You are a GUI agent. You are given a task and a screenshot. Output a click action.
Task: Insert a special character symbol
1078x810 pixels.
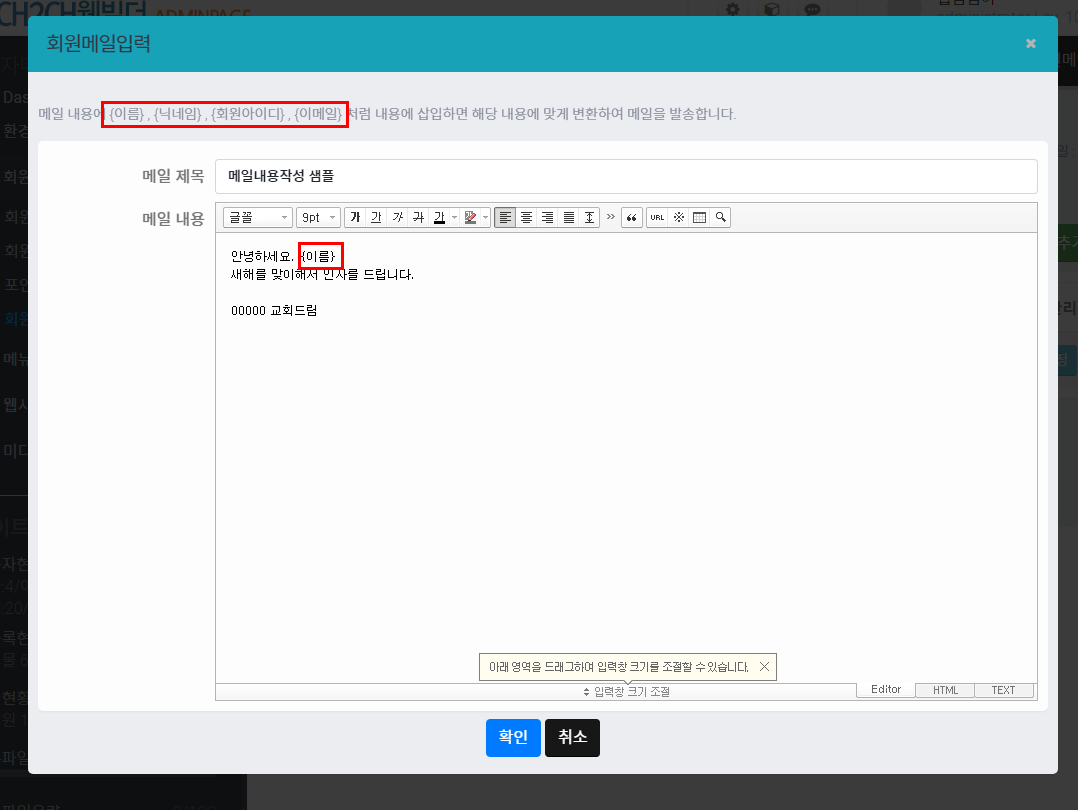point(678,218)
